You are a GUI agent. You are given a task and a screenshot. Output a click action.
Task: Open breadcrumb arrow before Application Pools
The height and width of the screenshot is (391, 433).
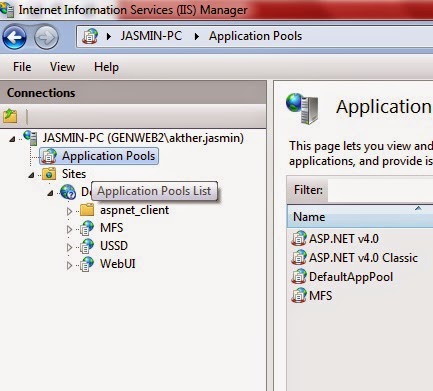point(197,36)
